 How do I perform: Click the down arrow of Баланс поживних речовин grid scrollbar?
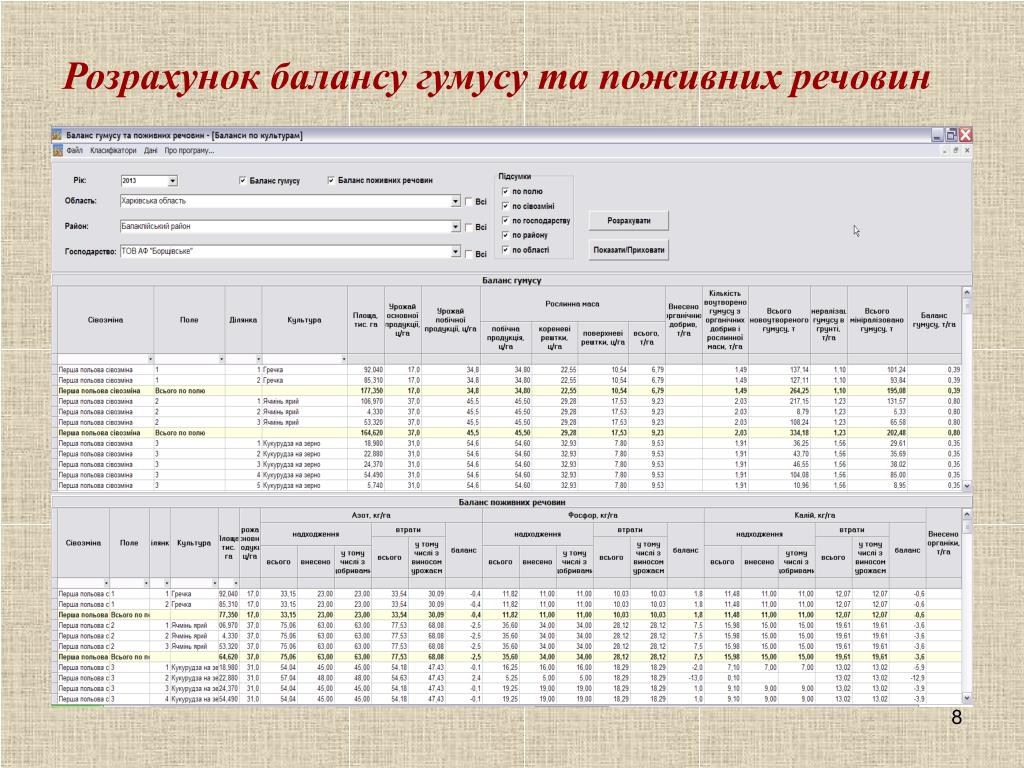coord(967,698)
